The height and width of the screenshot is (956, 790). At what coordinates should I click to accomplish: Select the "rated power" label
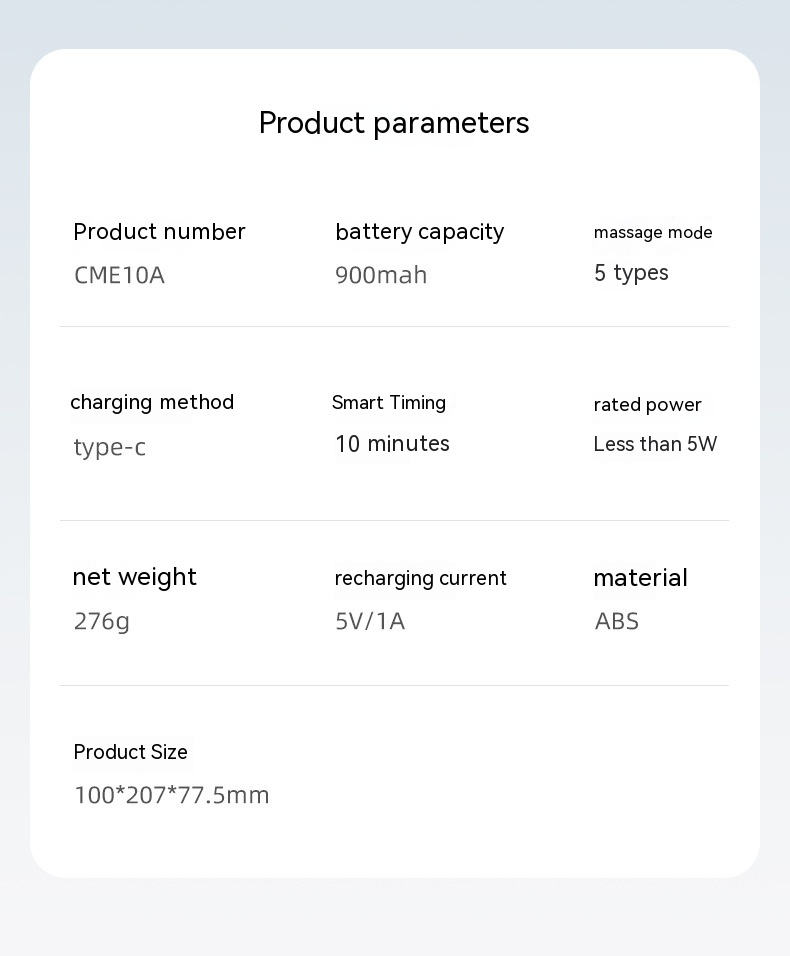click(647, 405)
